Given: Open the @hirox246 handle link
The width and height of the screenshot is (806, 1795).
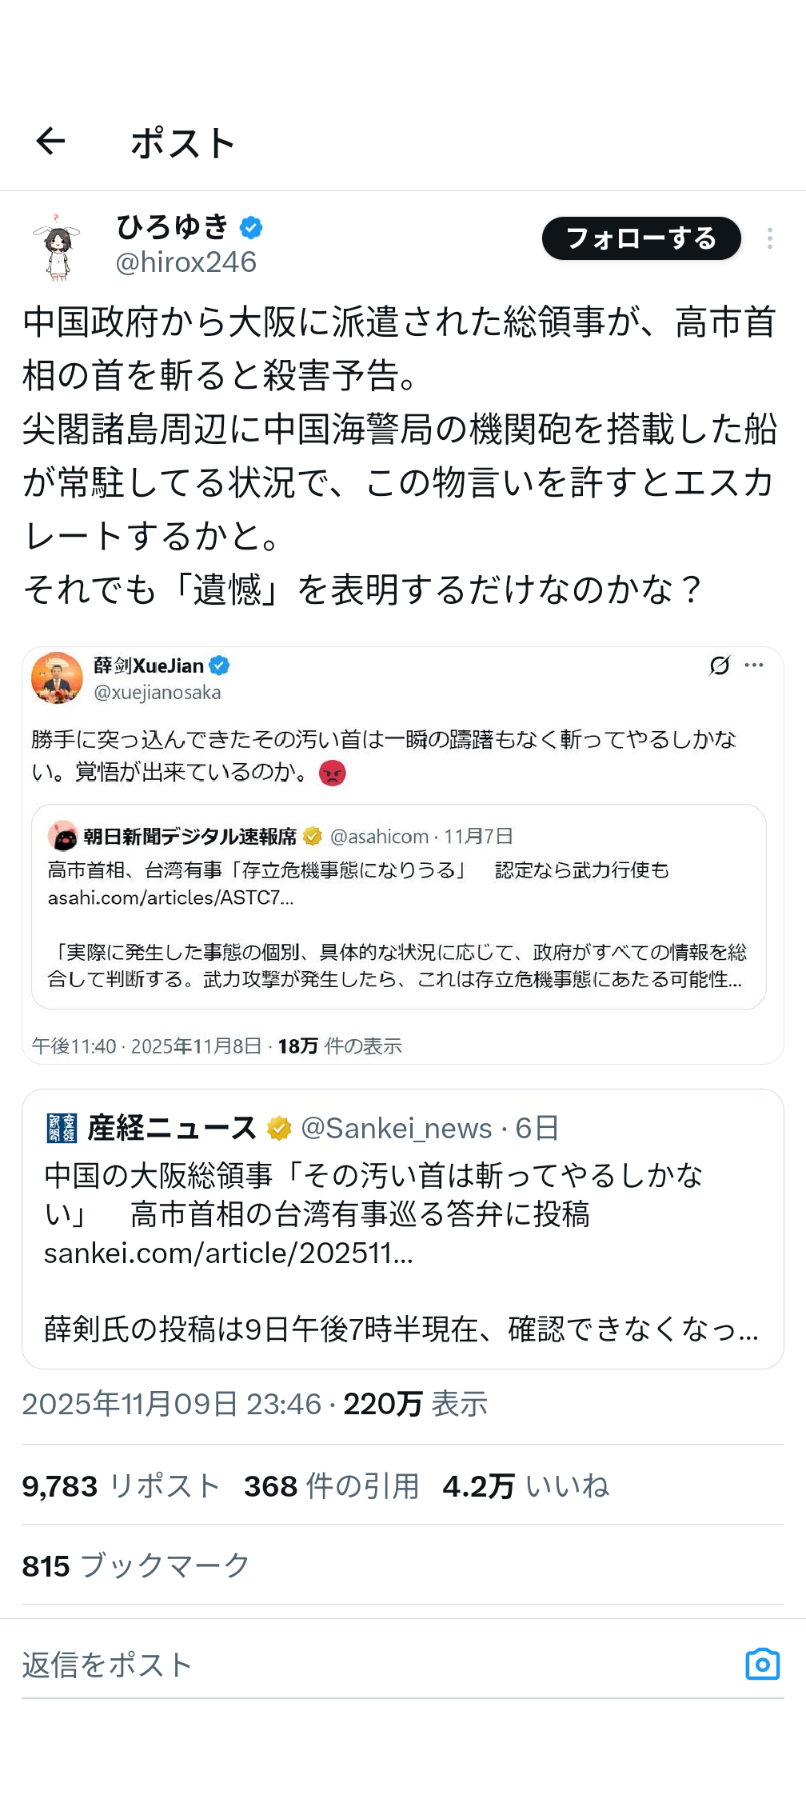Looking at the screenshot, I should pos(186,263).
